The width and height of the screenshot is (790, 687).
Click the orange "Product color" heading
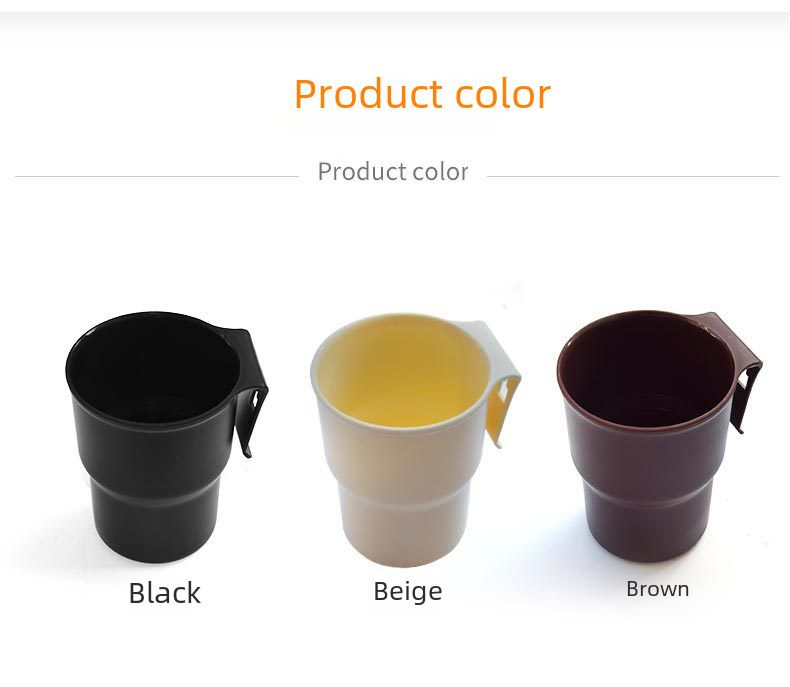point(422,95)
